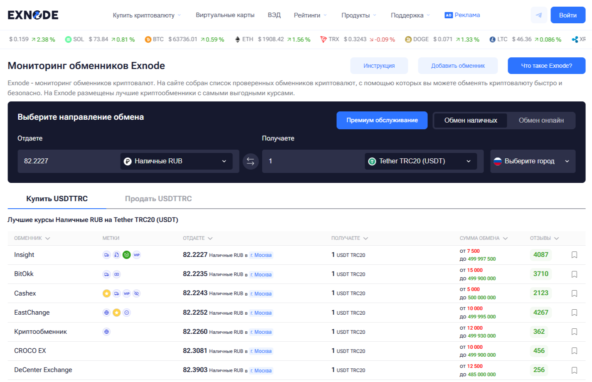
Task: Switch to Обмен наличных mode
Action: tap(470, 120)
